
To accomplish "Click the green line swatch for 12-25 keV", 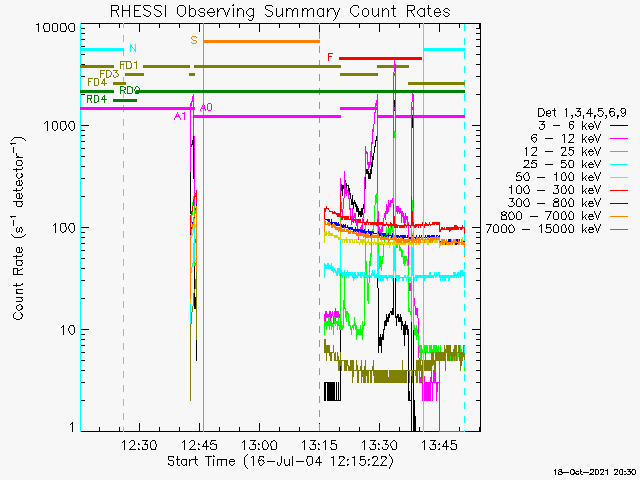I will coord(619,152).
